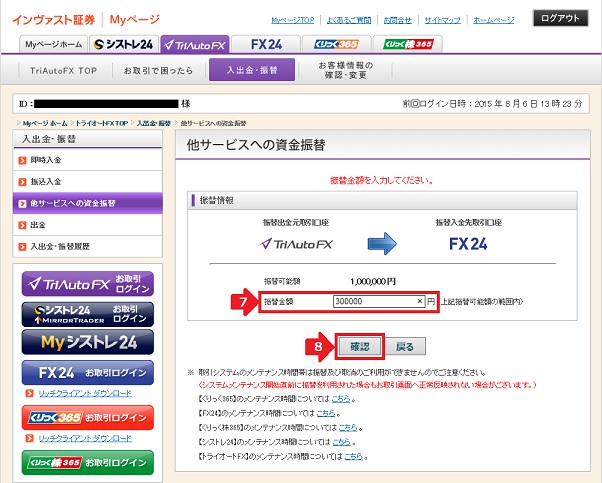Viewport: 602px width, 483px height.
Task: Open こちら link for FX24 maintenance
Action: [326, 413]
